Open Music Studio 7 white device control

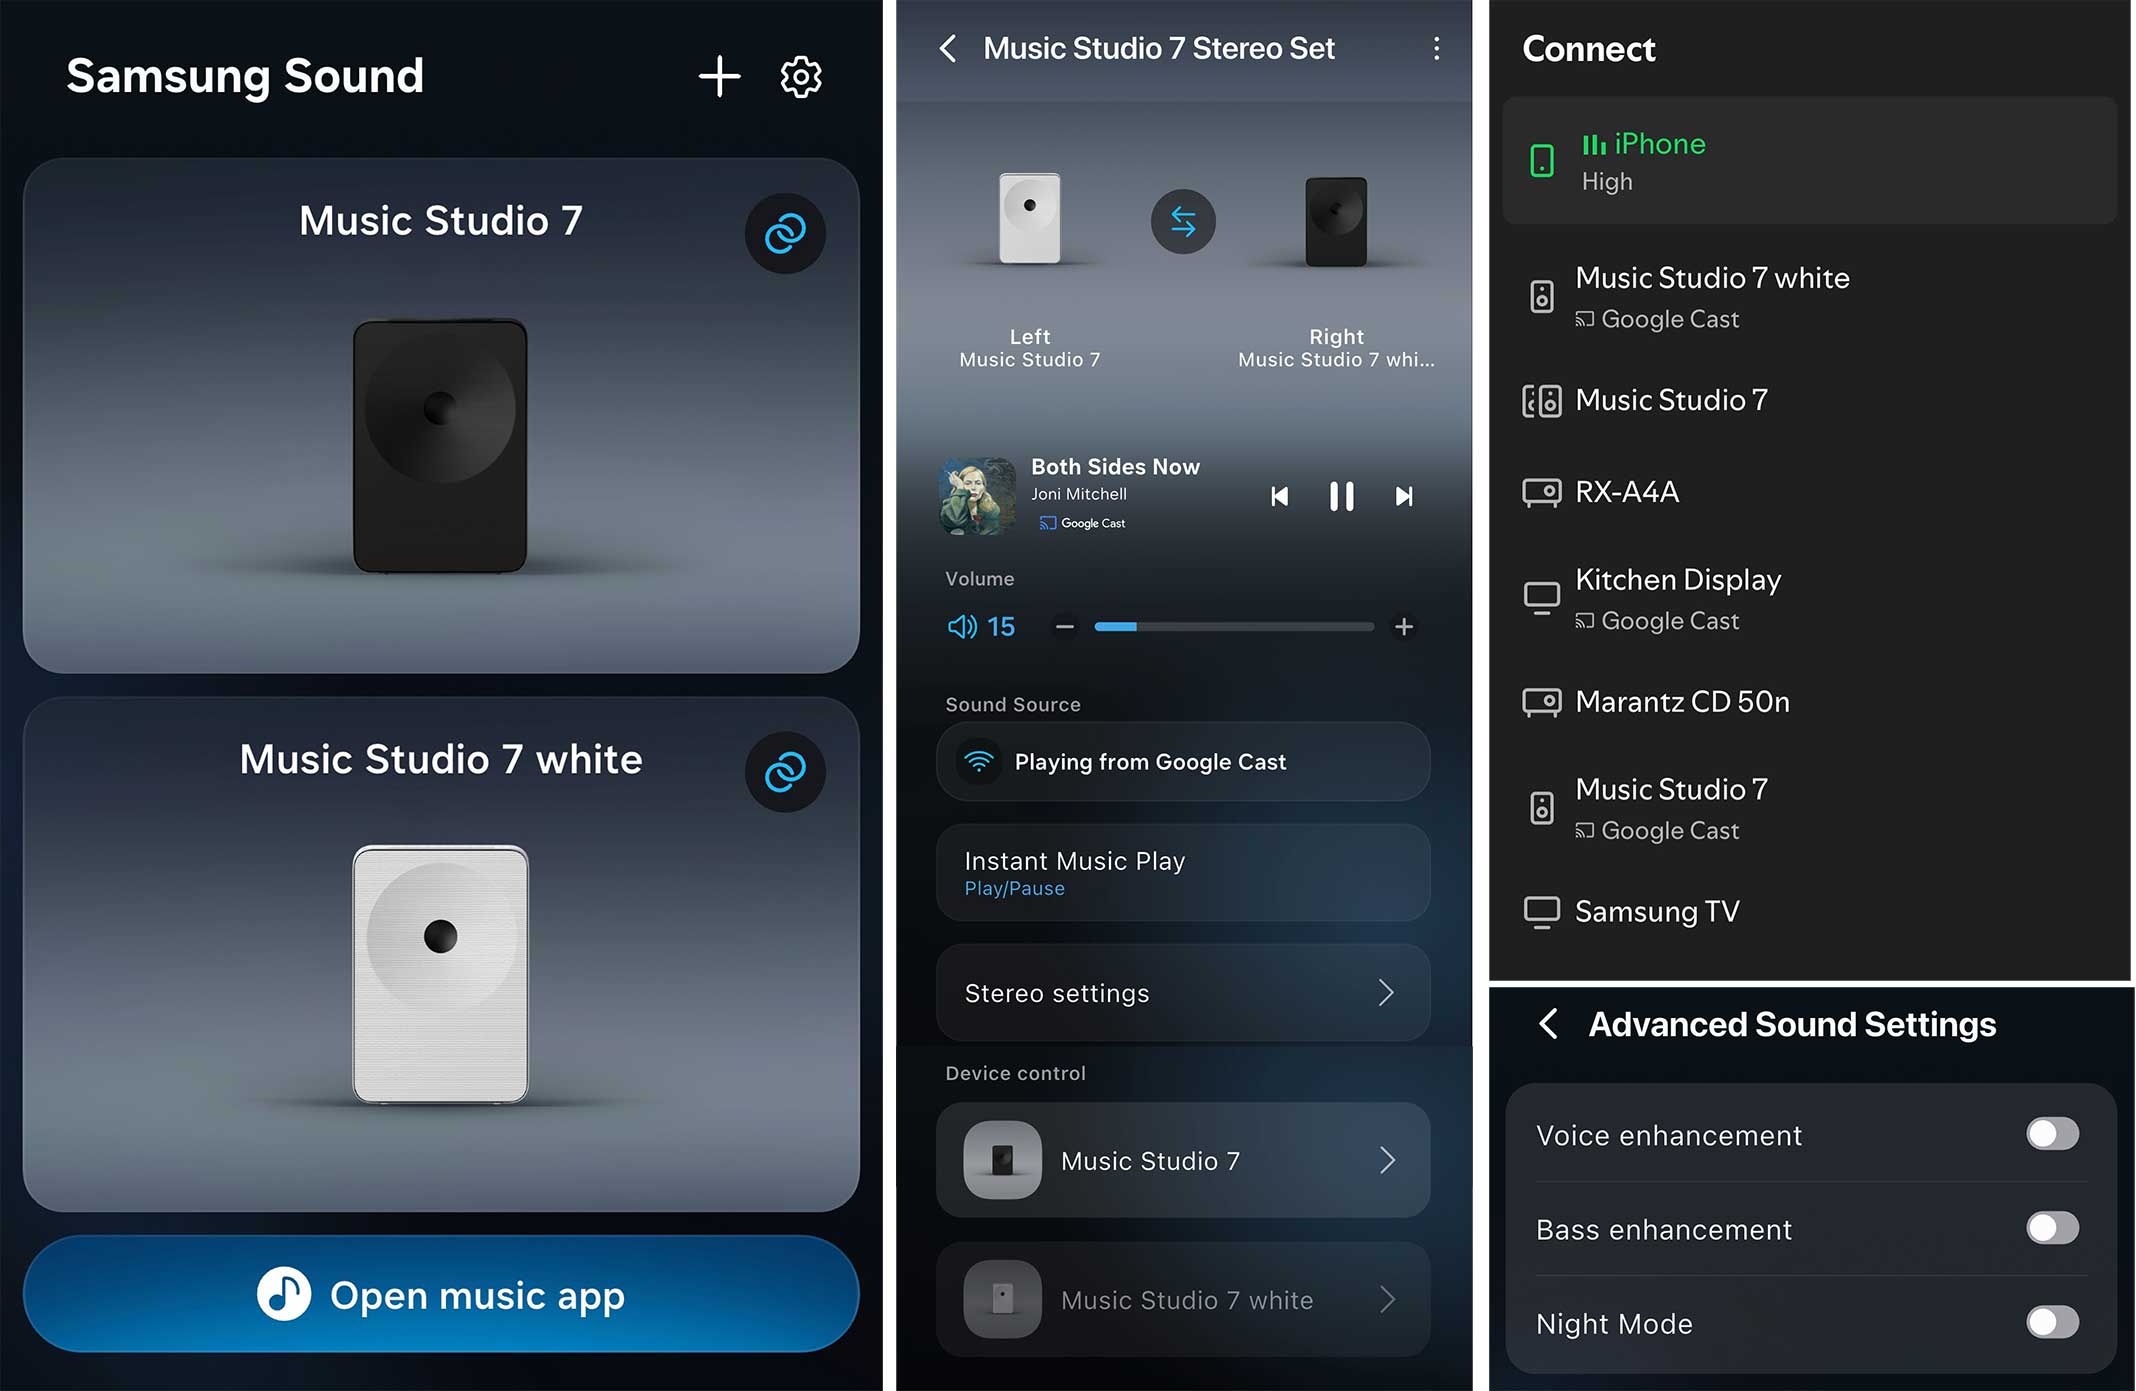[1183, 1299]
